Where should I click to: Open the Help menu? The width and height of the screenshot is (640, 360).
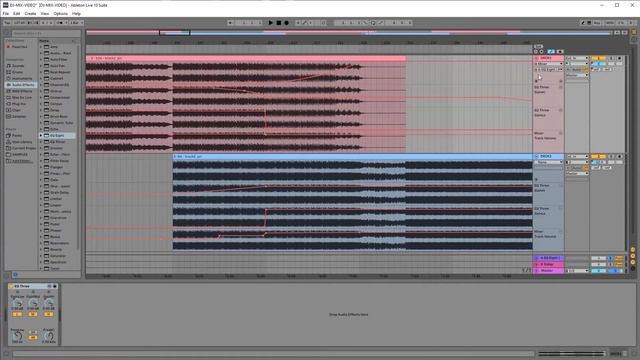click(76, 13)
